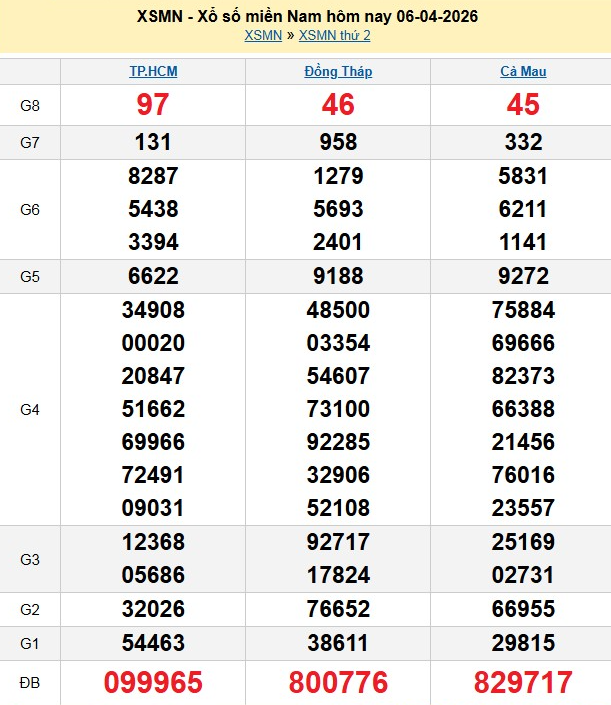The image size is (611, 705).
Task: Open the Đồng Tháp province link
Action: 338,71
